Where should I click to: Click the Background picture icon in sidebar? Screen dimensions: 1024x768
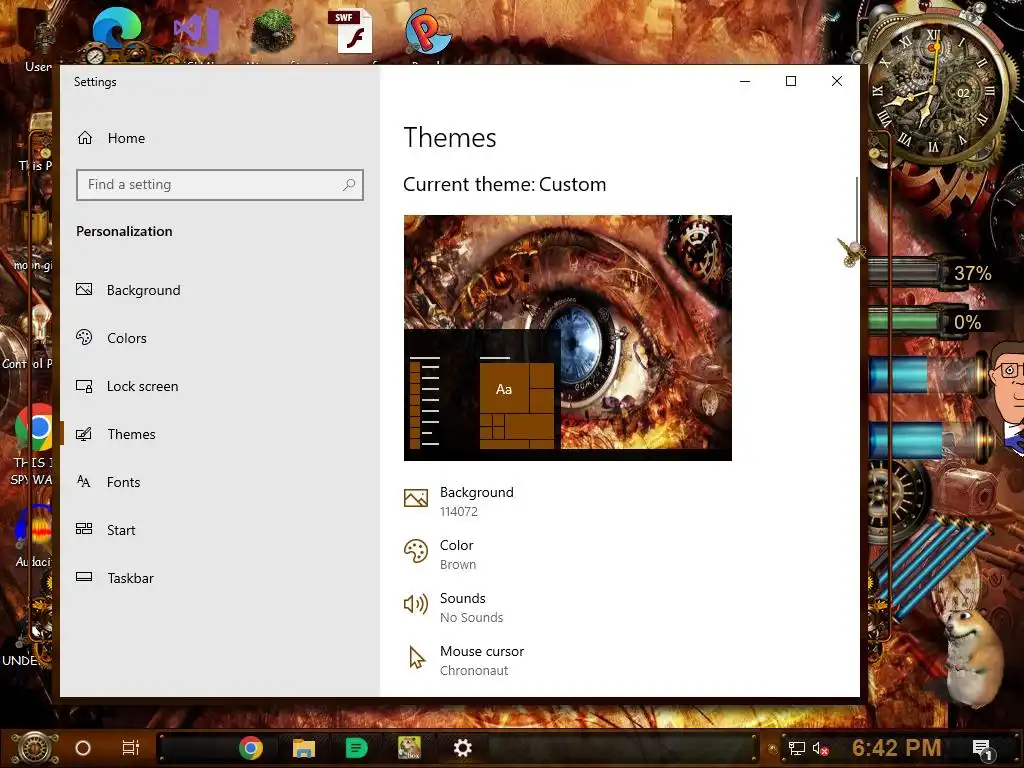pyautogui.click(x=84, y=289)
